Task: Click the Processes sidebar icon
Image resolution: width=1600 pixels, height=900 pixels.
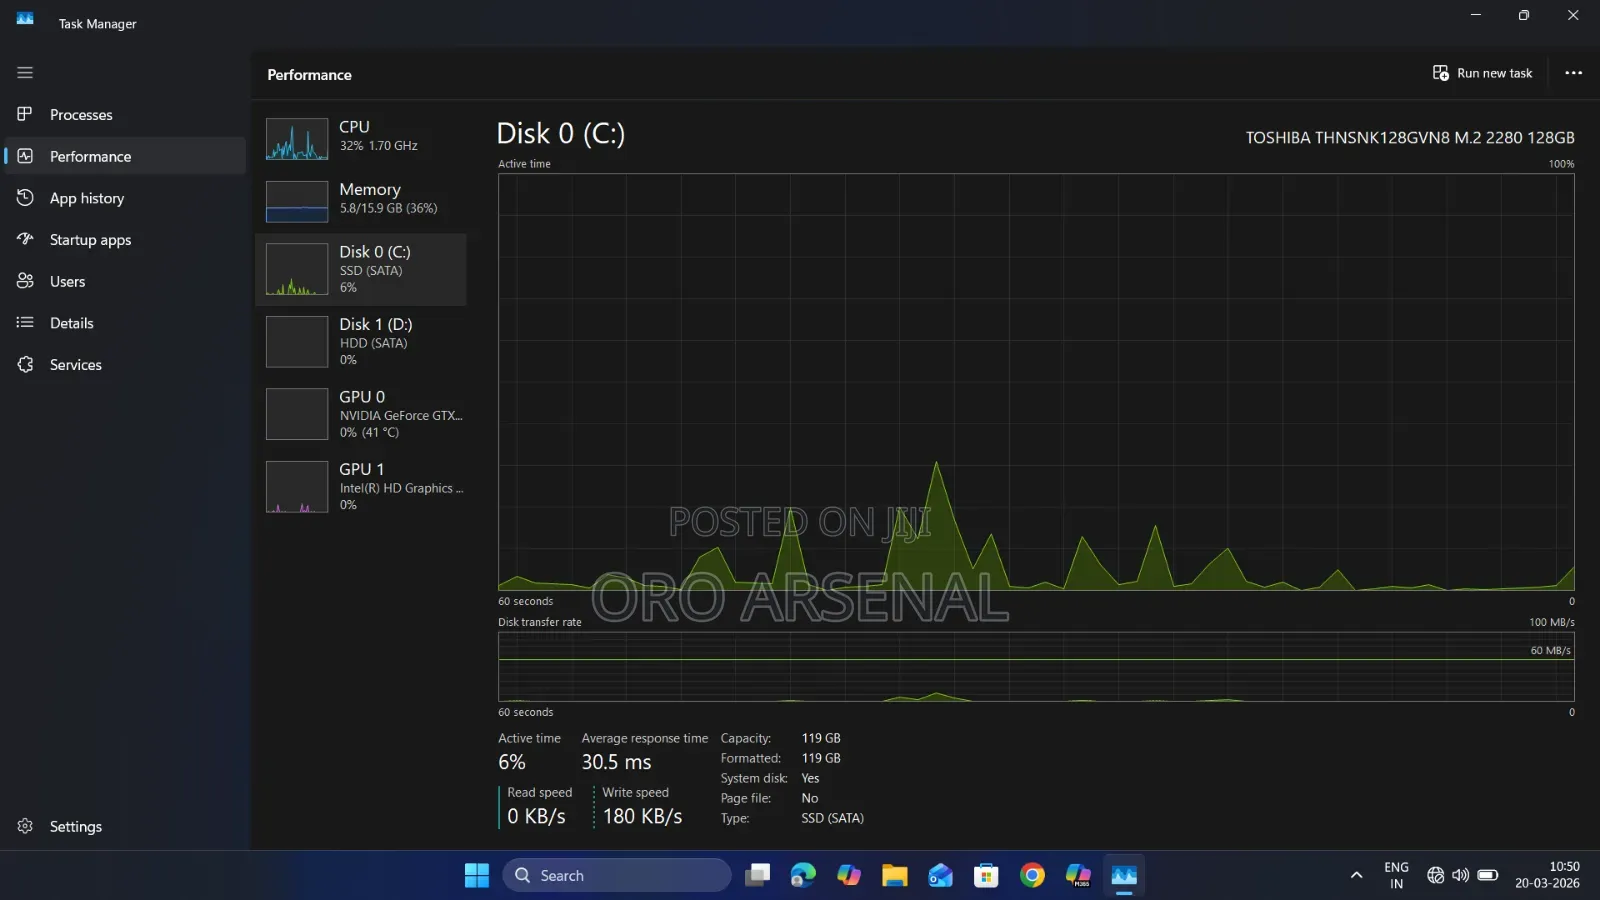Action: click(25, 114)
